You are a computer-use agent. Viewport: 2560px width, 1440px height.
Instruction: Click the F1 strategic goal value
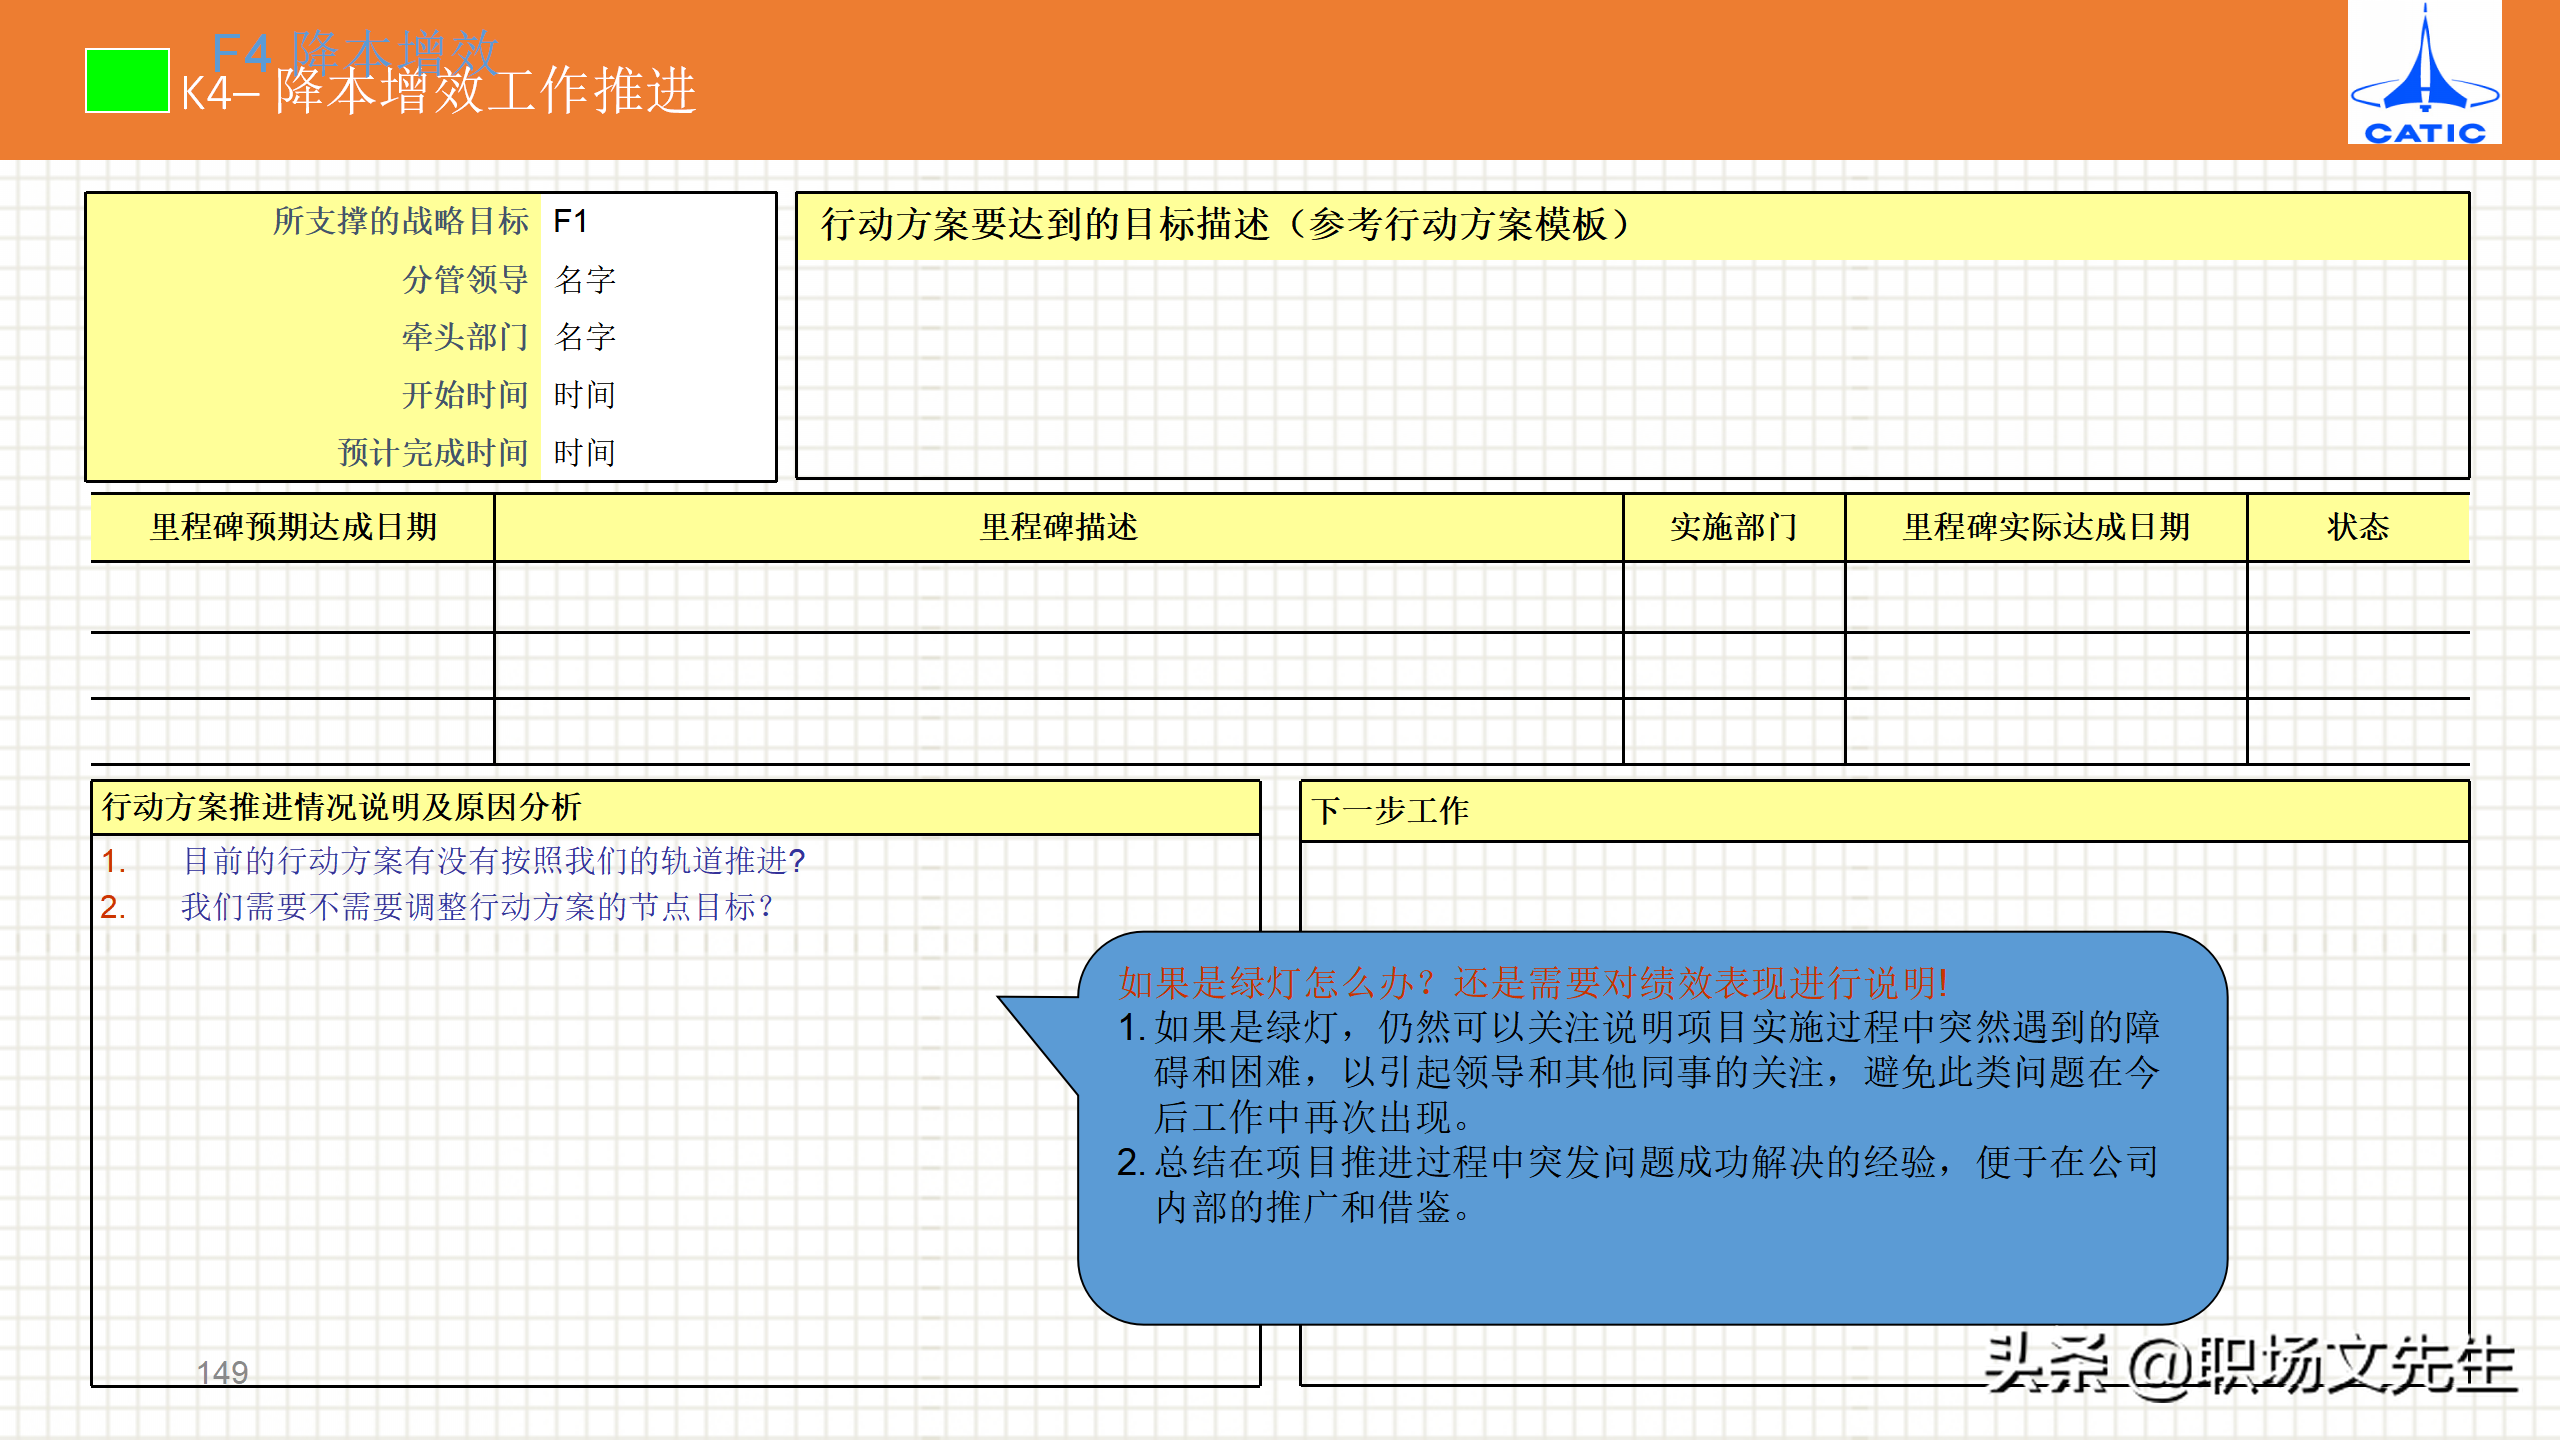[x=570, y=221]
